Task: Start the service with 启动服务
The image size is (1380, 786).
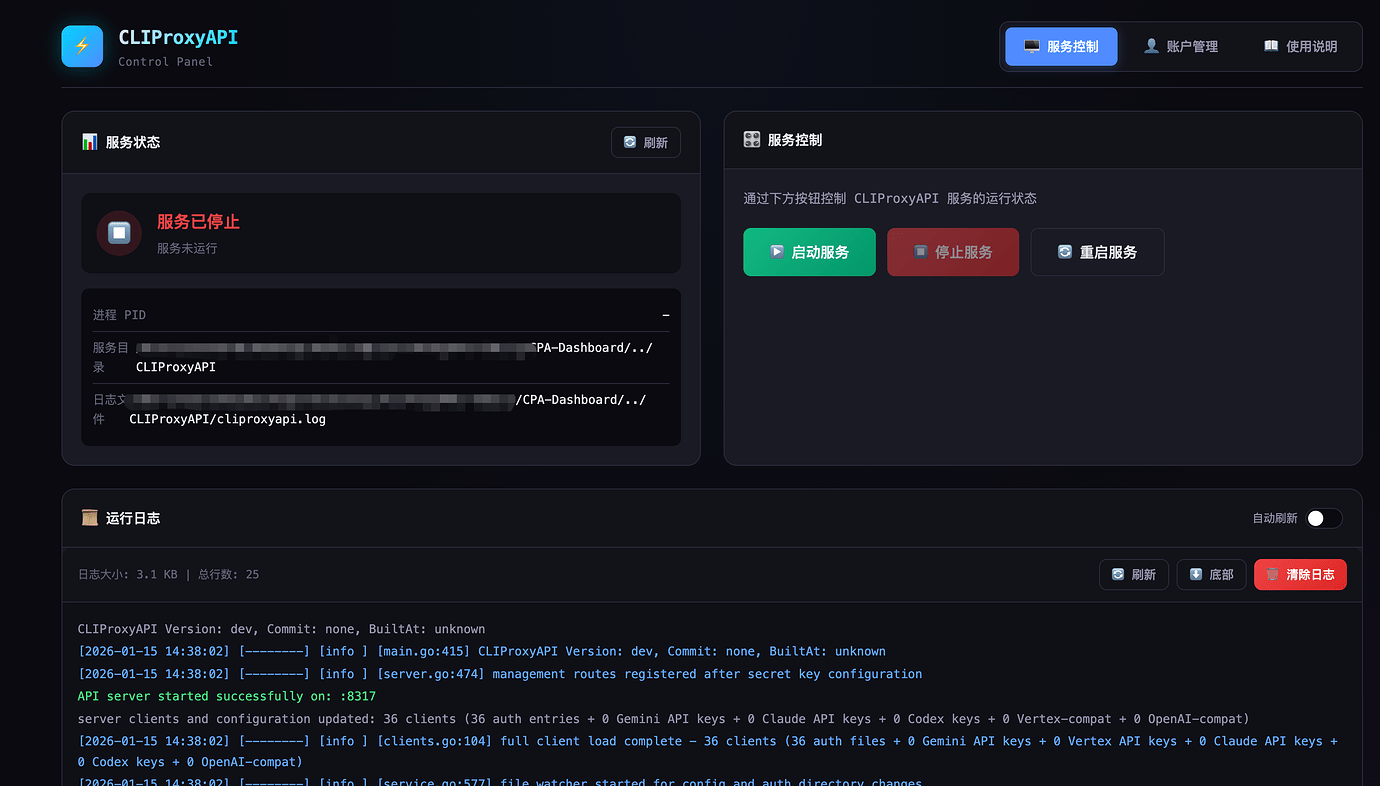Action: pyautogui.click(x=809, y=252)
